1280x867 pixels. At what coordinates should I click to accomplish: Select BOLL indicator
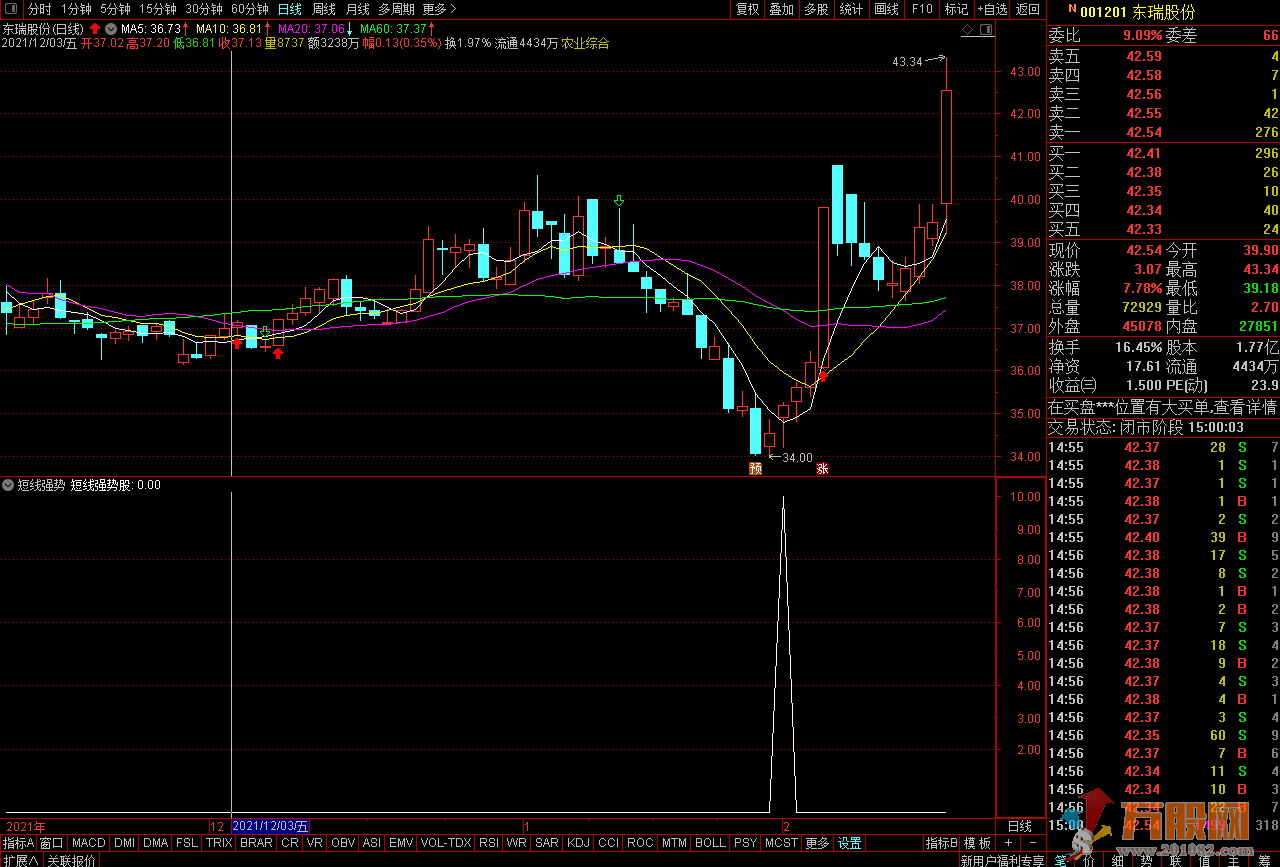[710, 843]
